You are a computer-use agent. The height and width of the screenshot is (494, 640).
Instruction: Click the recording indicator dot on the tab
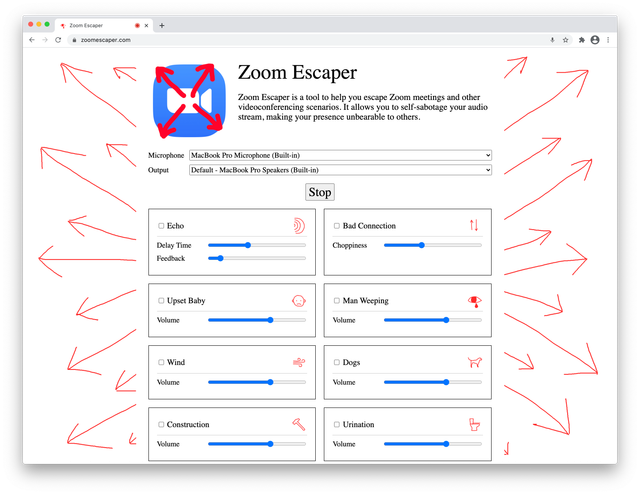137,25
